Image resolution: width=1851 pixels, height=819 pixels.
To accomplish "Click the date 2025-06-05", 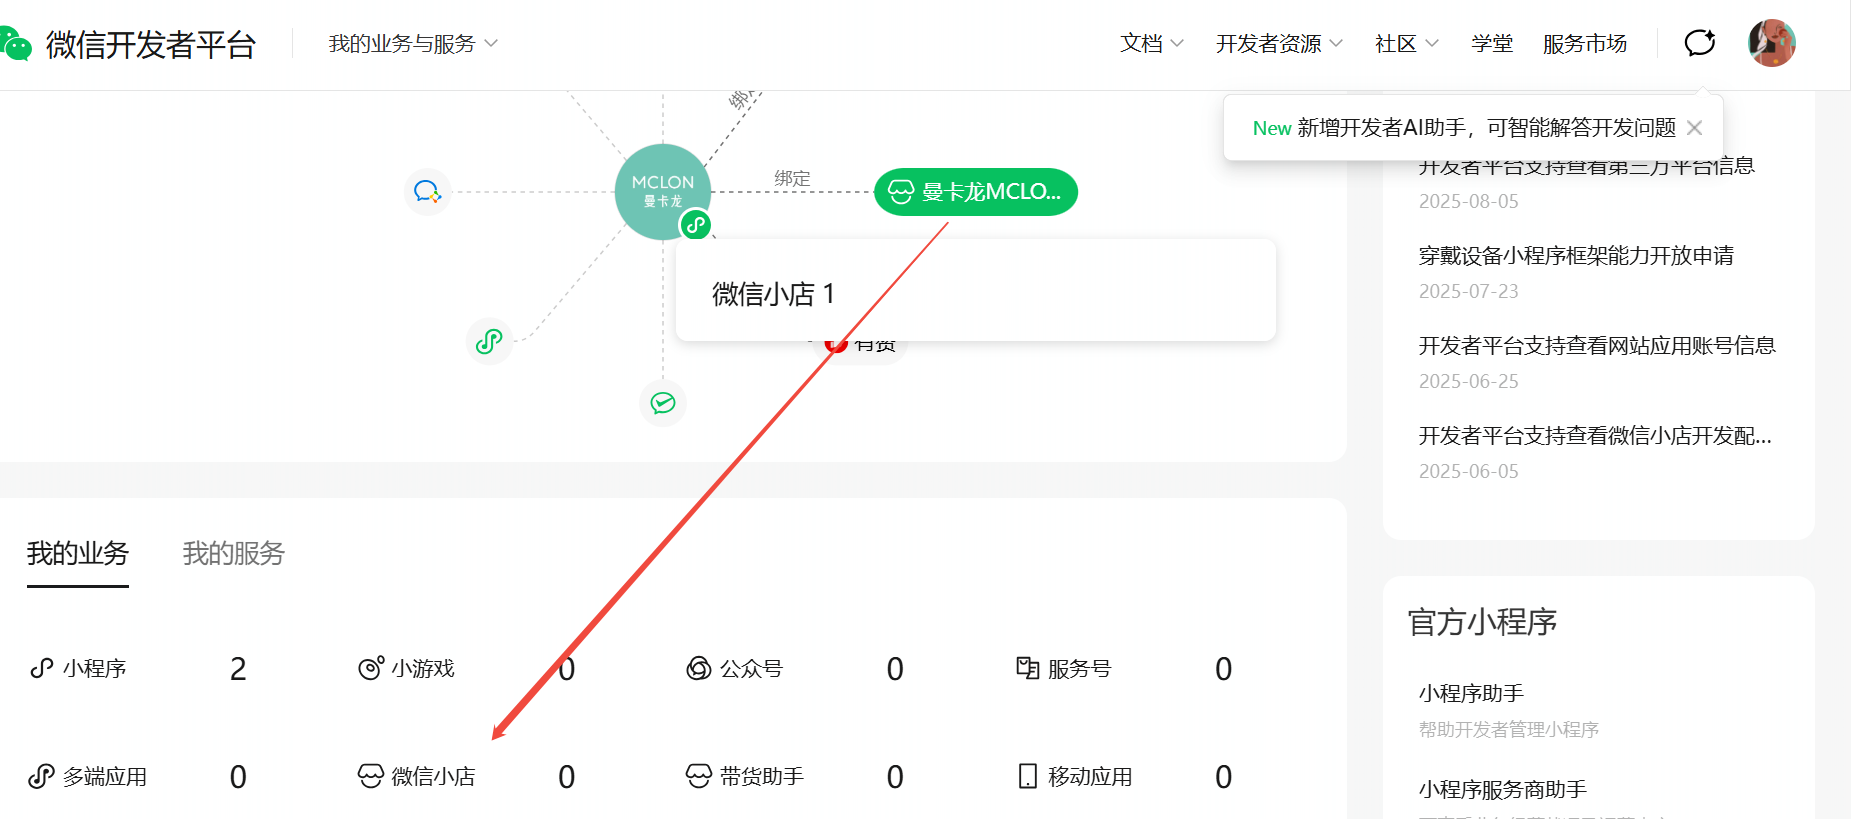I will click(1468, 471).
